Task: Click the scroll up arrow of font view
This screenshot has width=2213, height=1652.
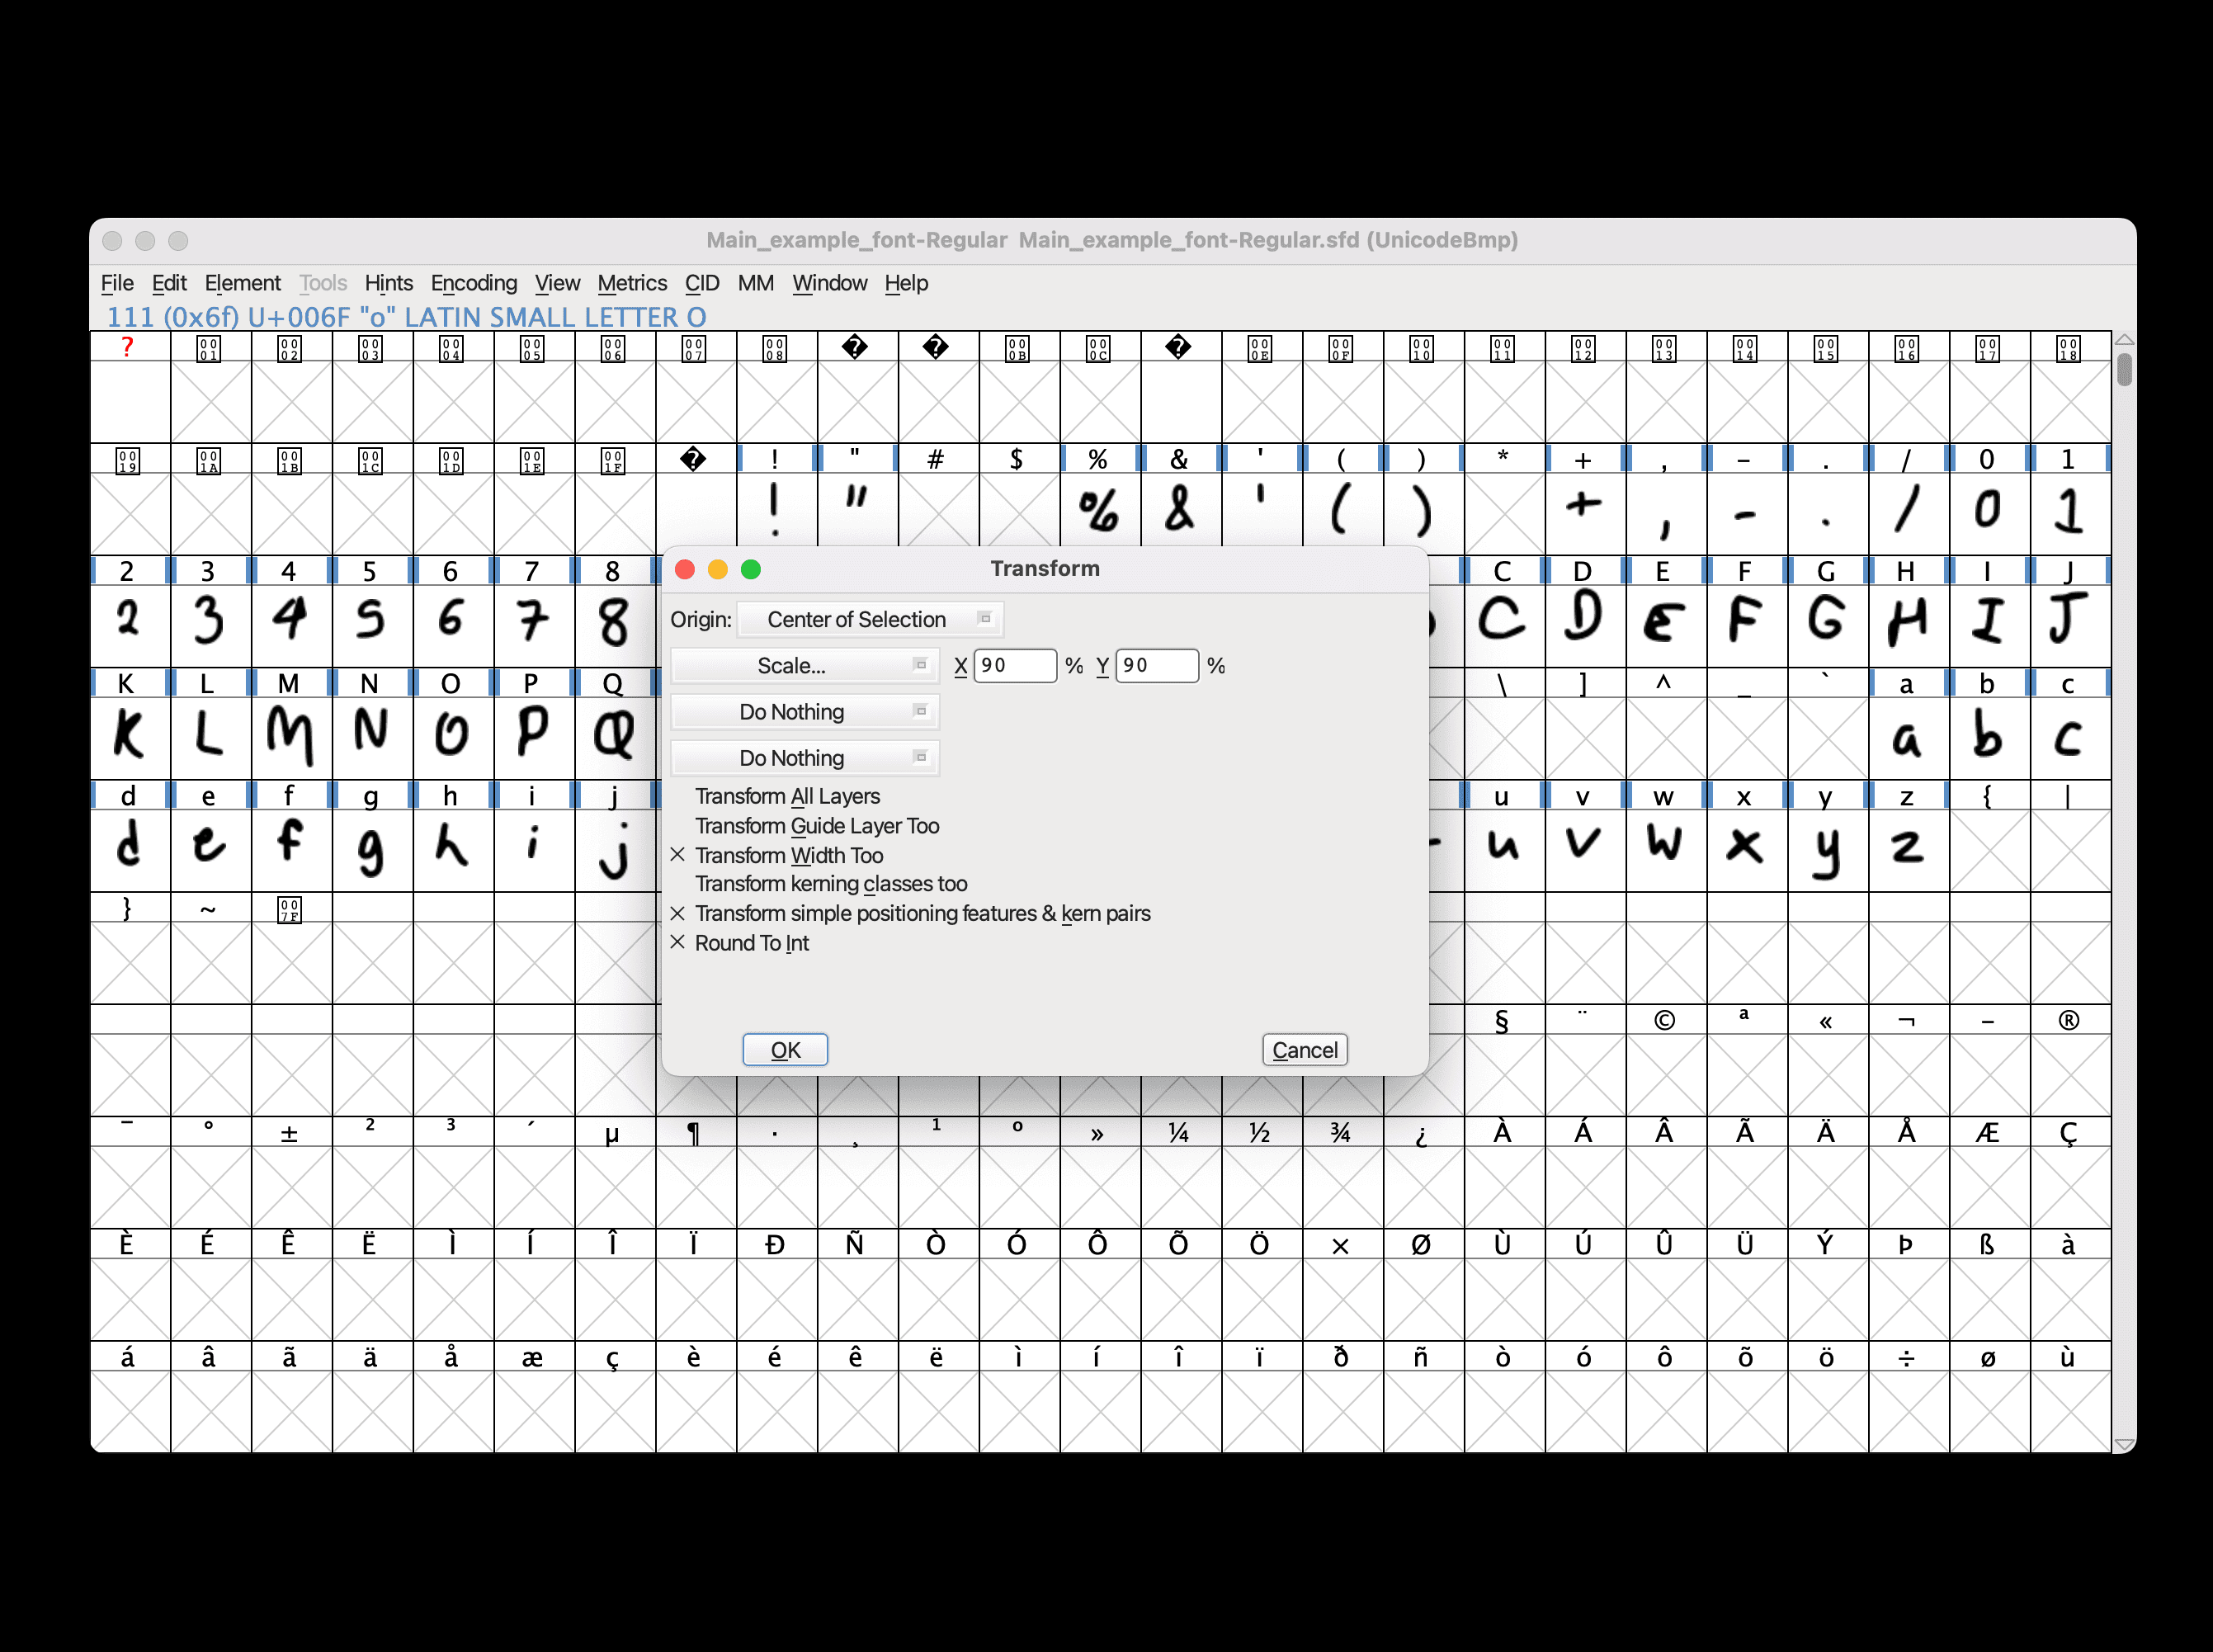Action: click(x=2124, y=340)
